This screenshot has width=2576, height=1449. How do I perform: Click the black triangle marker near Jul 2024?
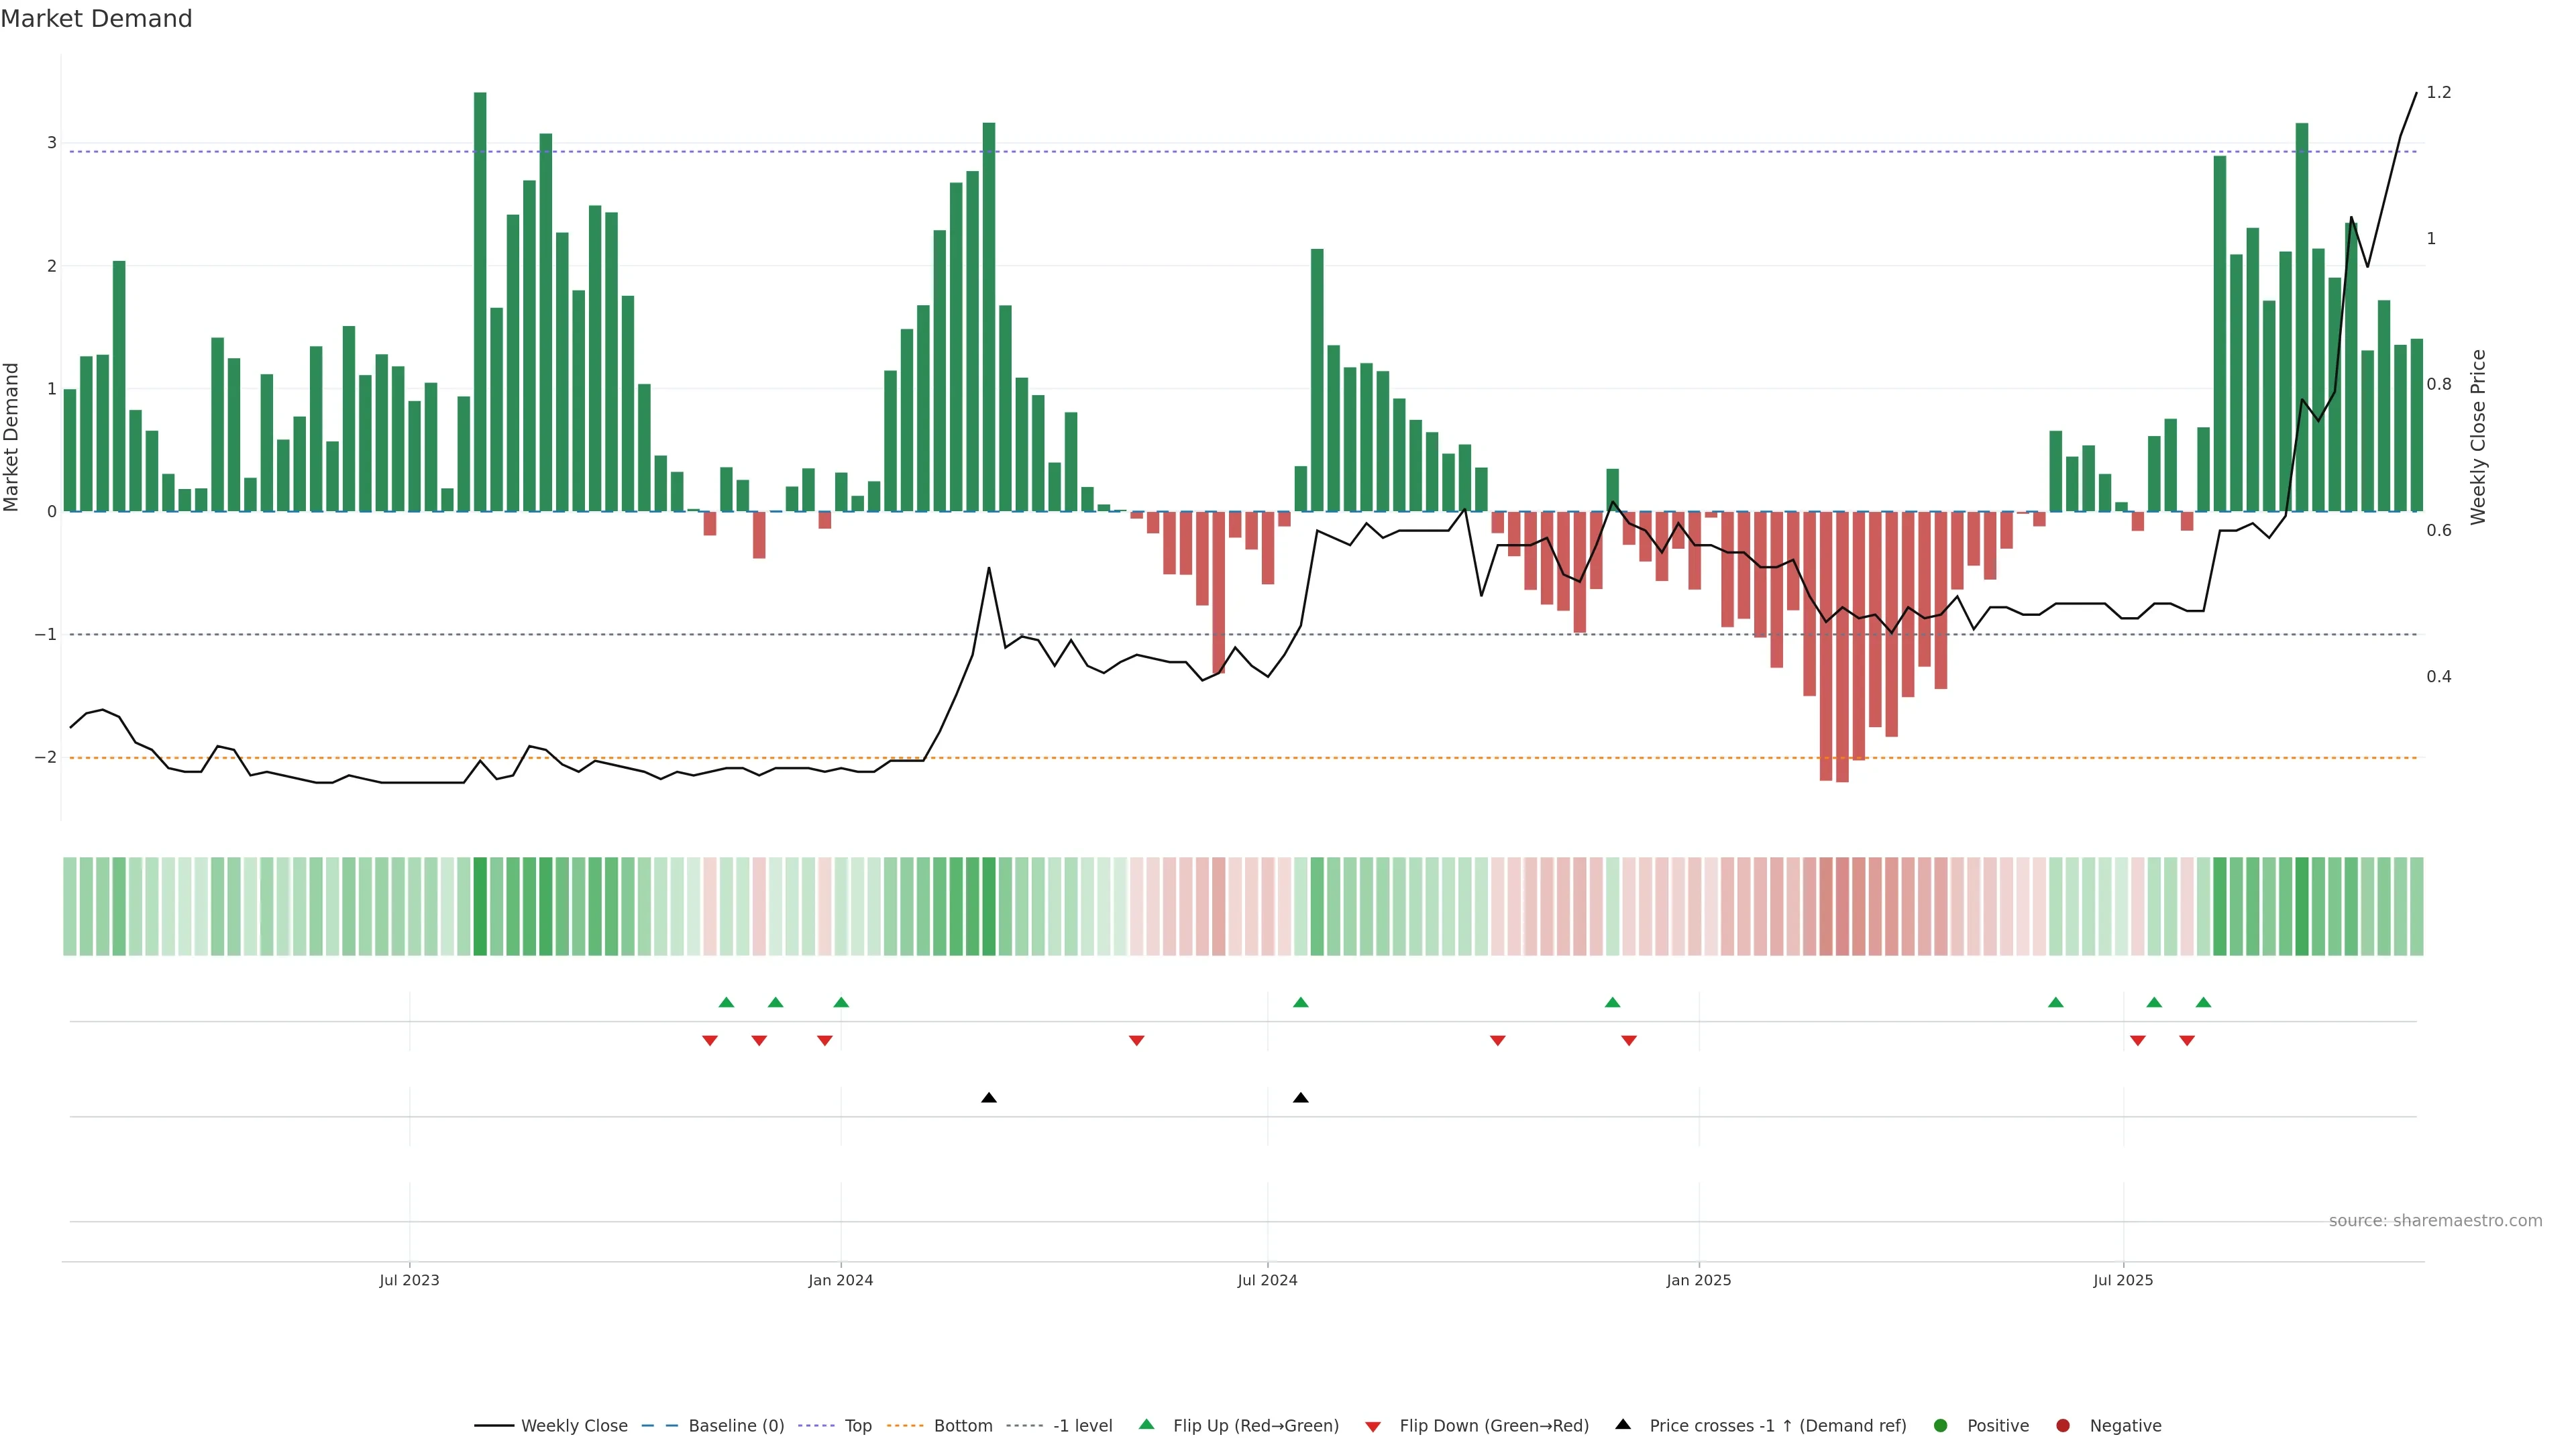coord(1300,1098)
